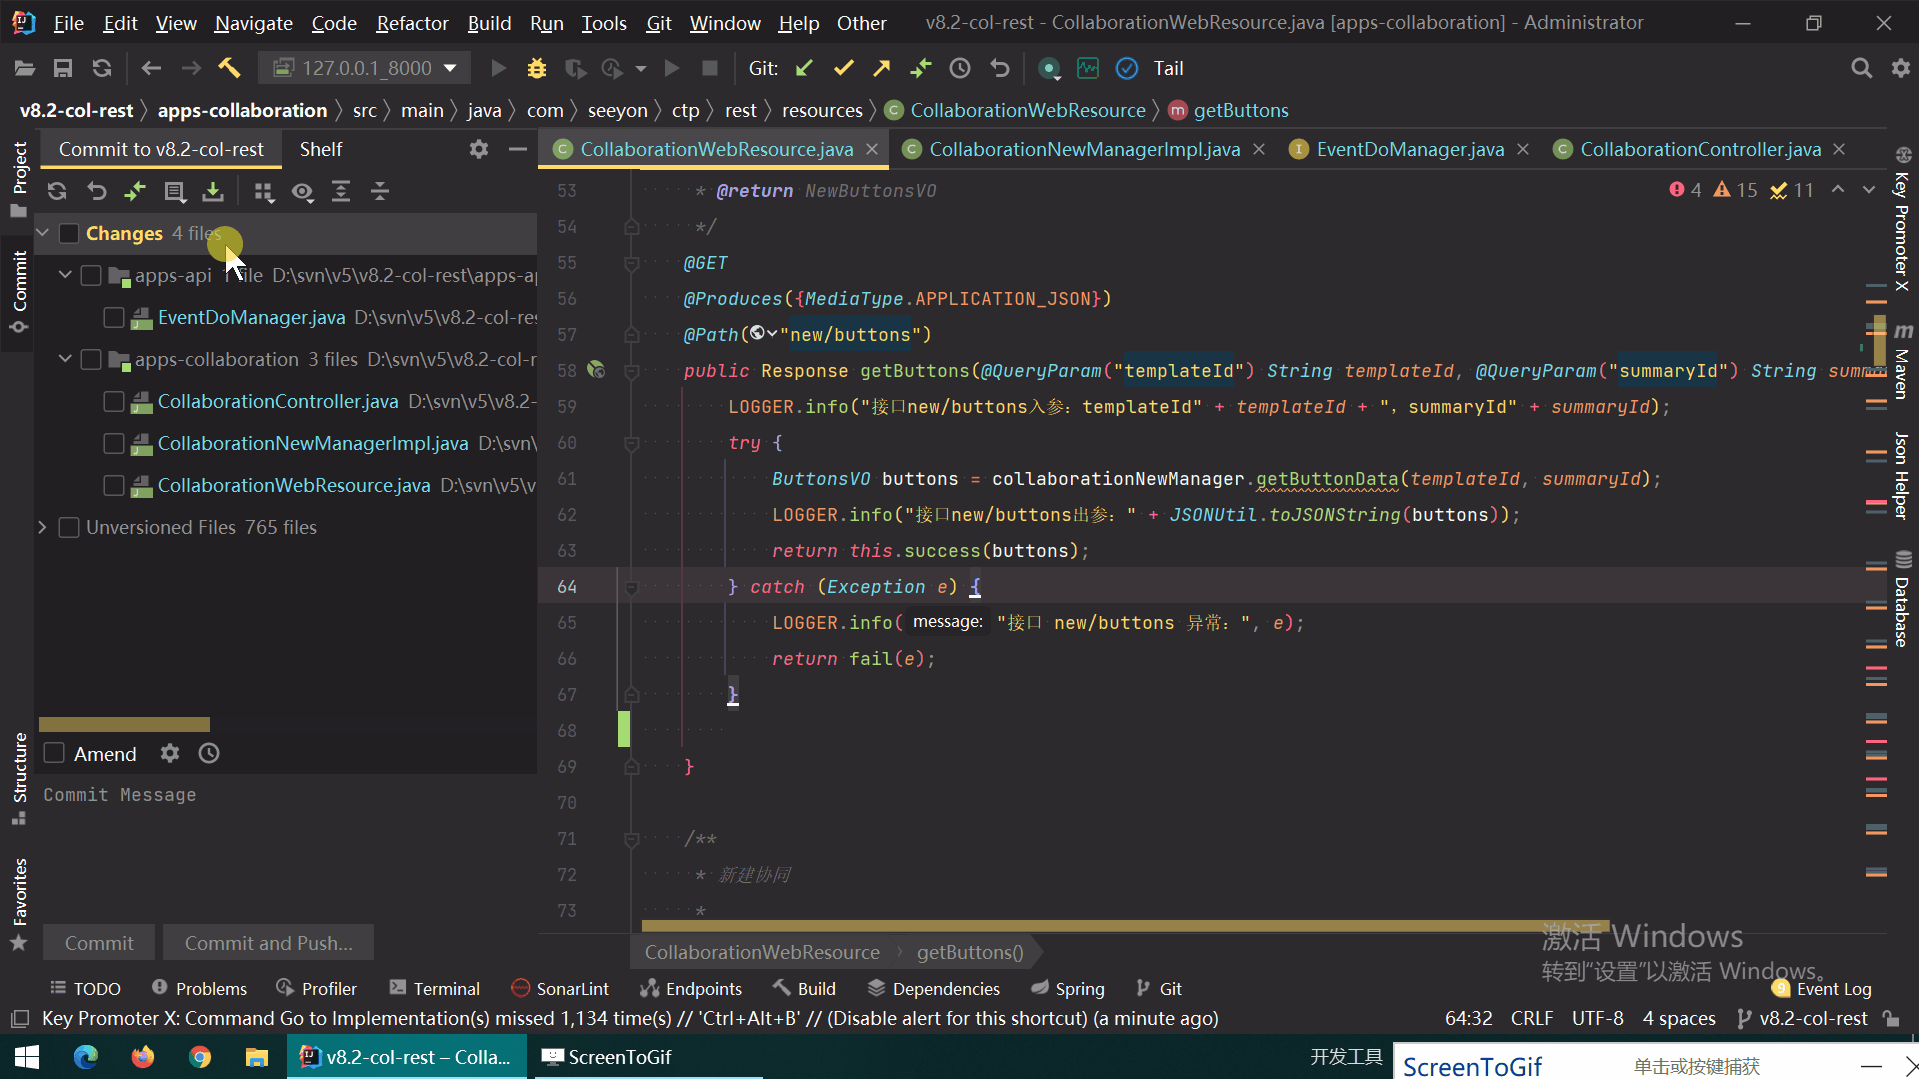This screenshot has width=1919, height=1079.
Task: Click the Debug bug icon
Action: (x=537, y=68)
